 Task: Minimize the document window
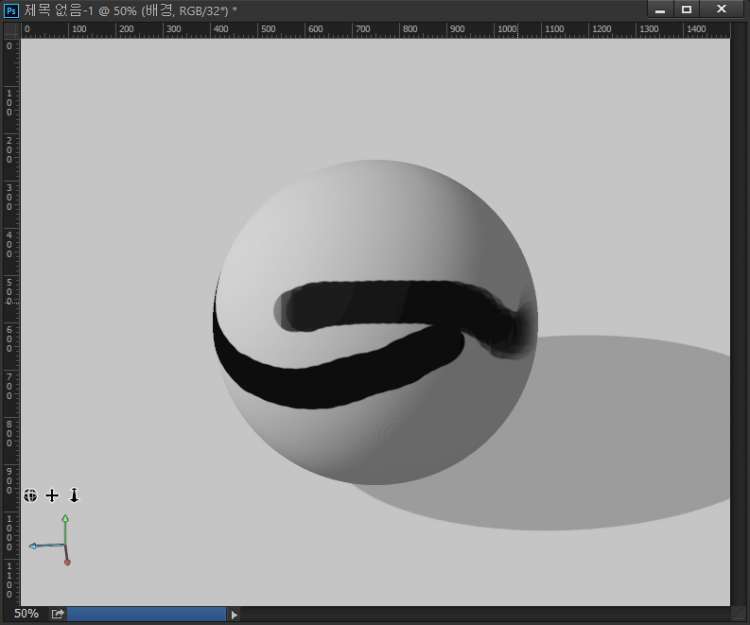[x=660, y=9]
